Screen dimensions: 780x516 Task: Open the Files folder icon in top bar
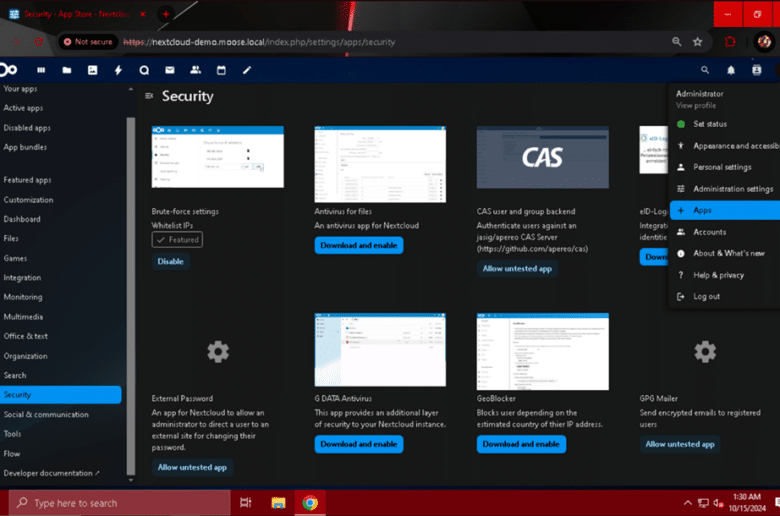67,70
